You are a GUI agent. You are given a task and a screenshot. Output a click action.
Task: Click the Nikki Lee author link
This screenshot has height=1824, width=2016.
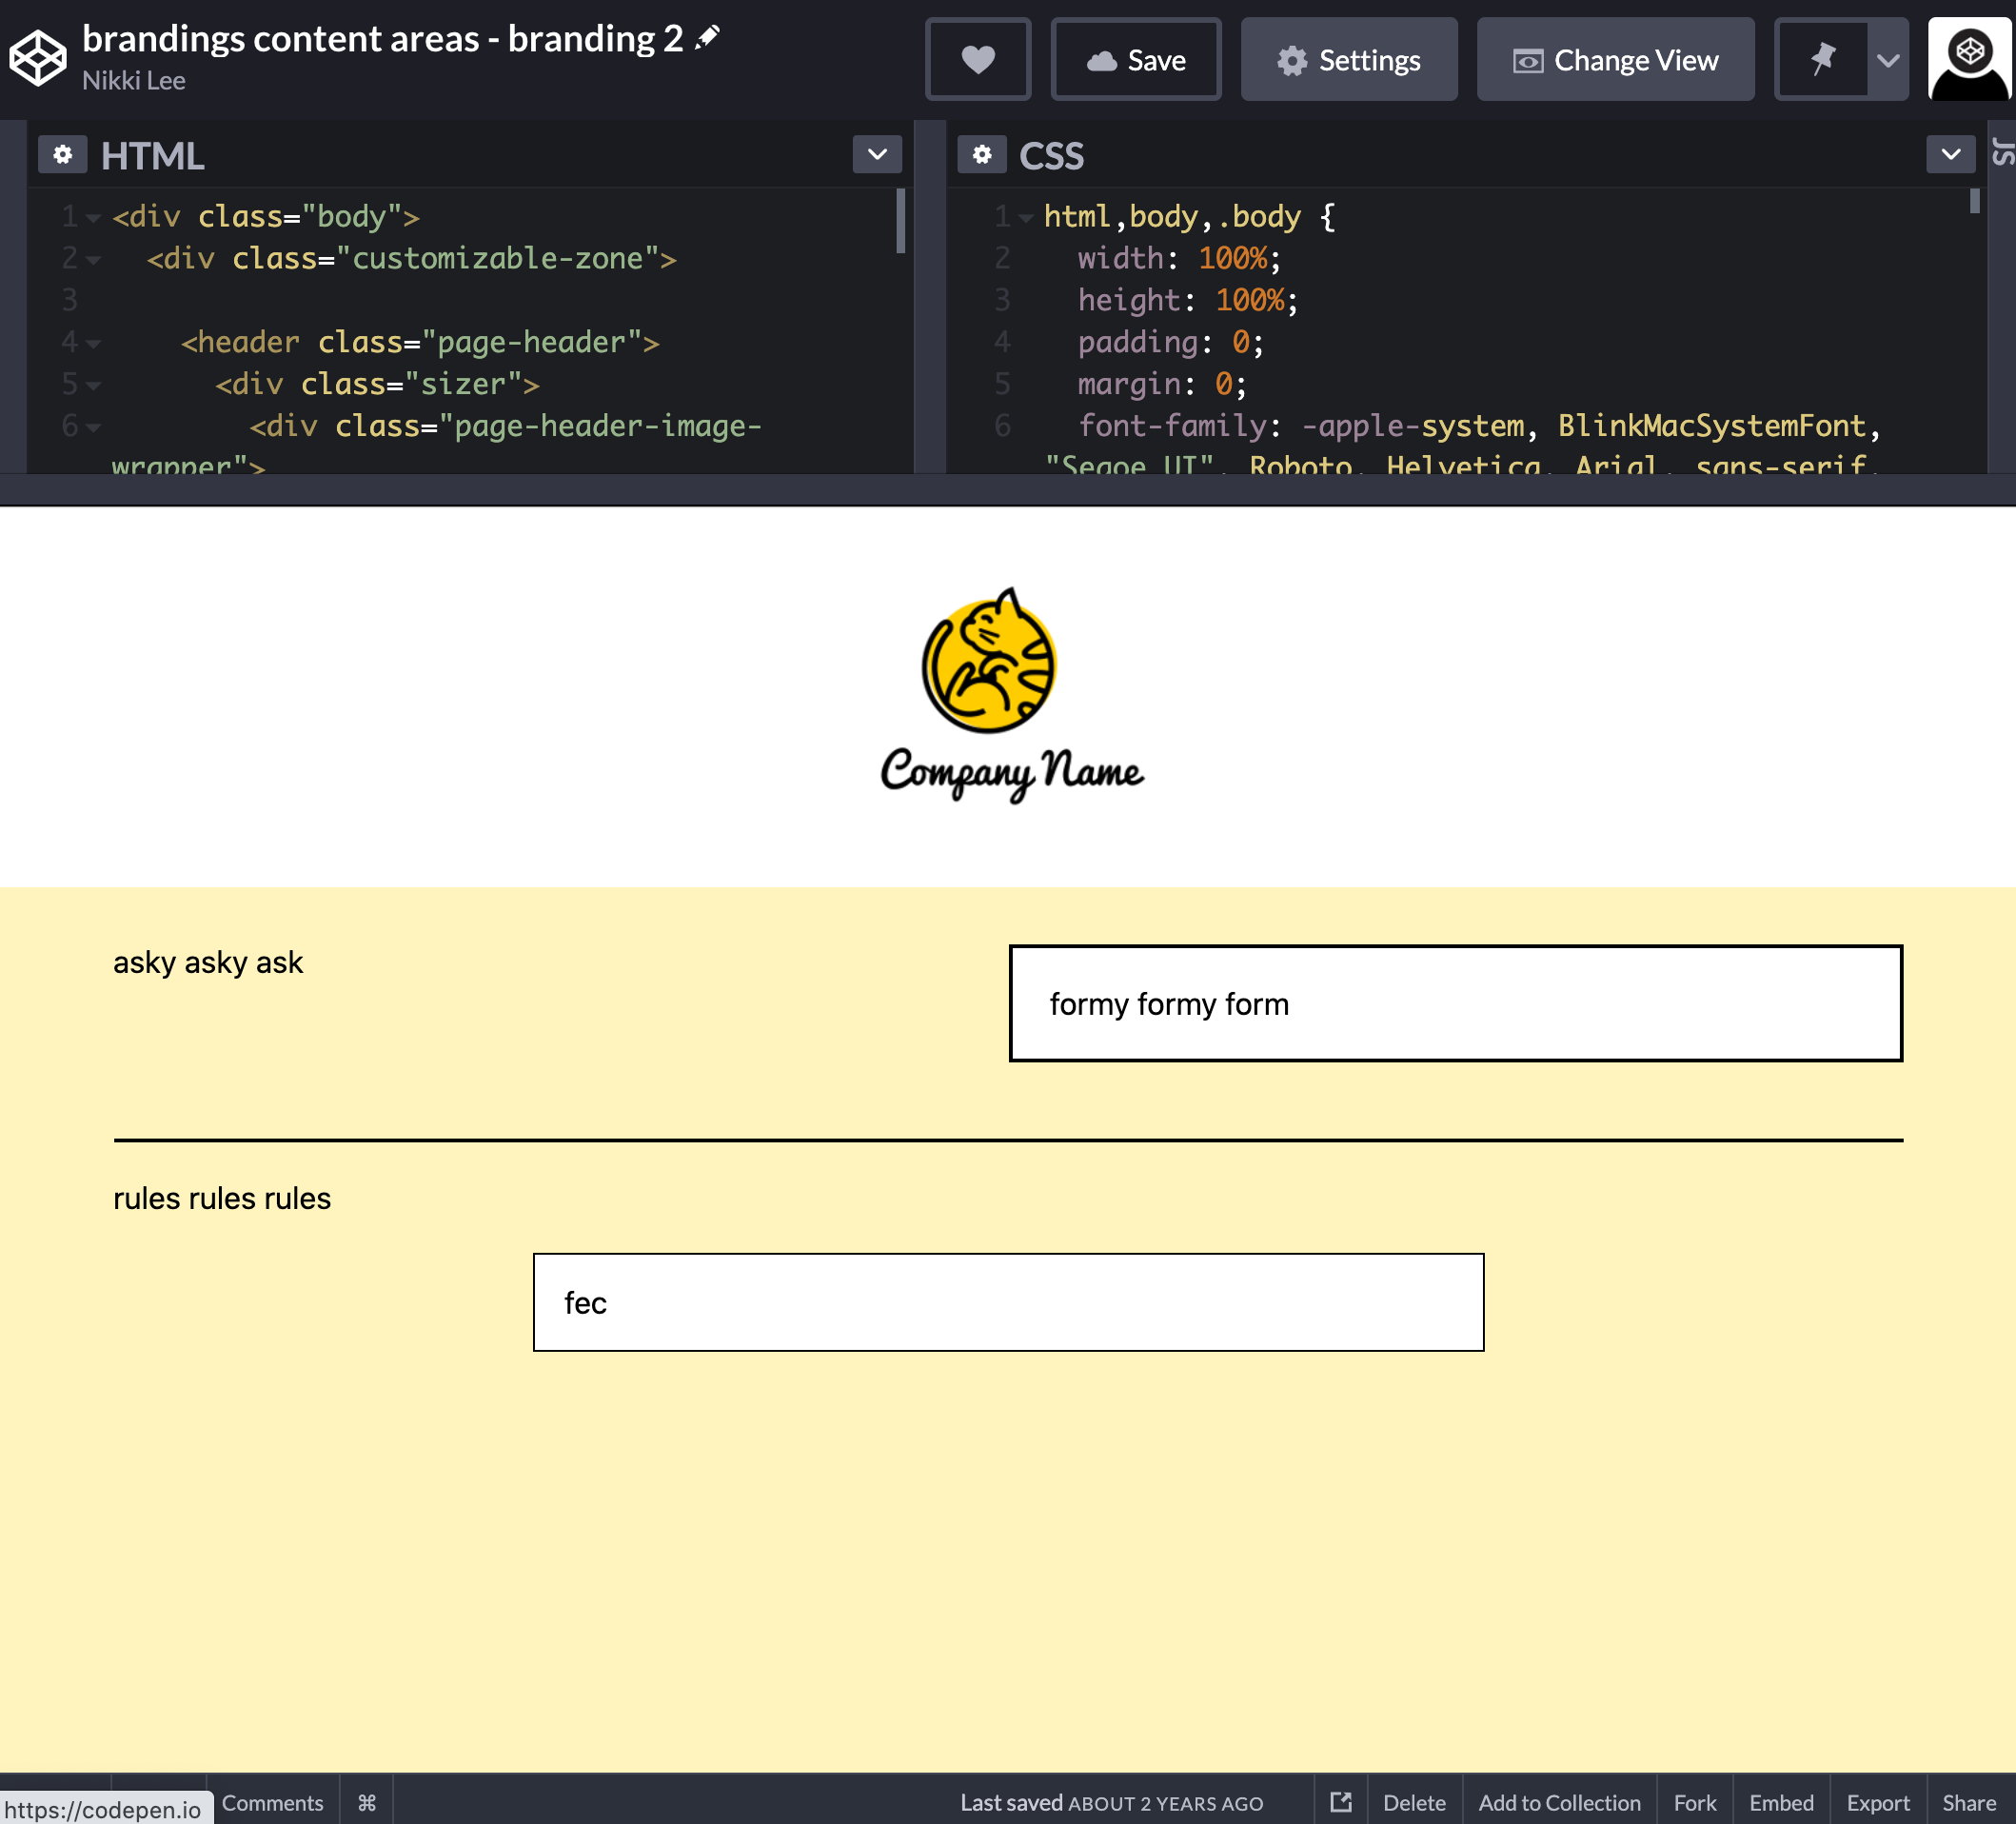tap(133, 81)
